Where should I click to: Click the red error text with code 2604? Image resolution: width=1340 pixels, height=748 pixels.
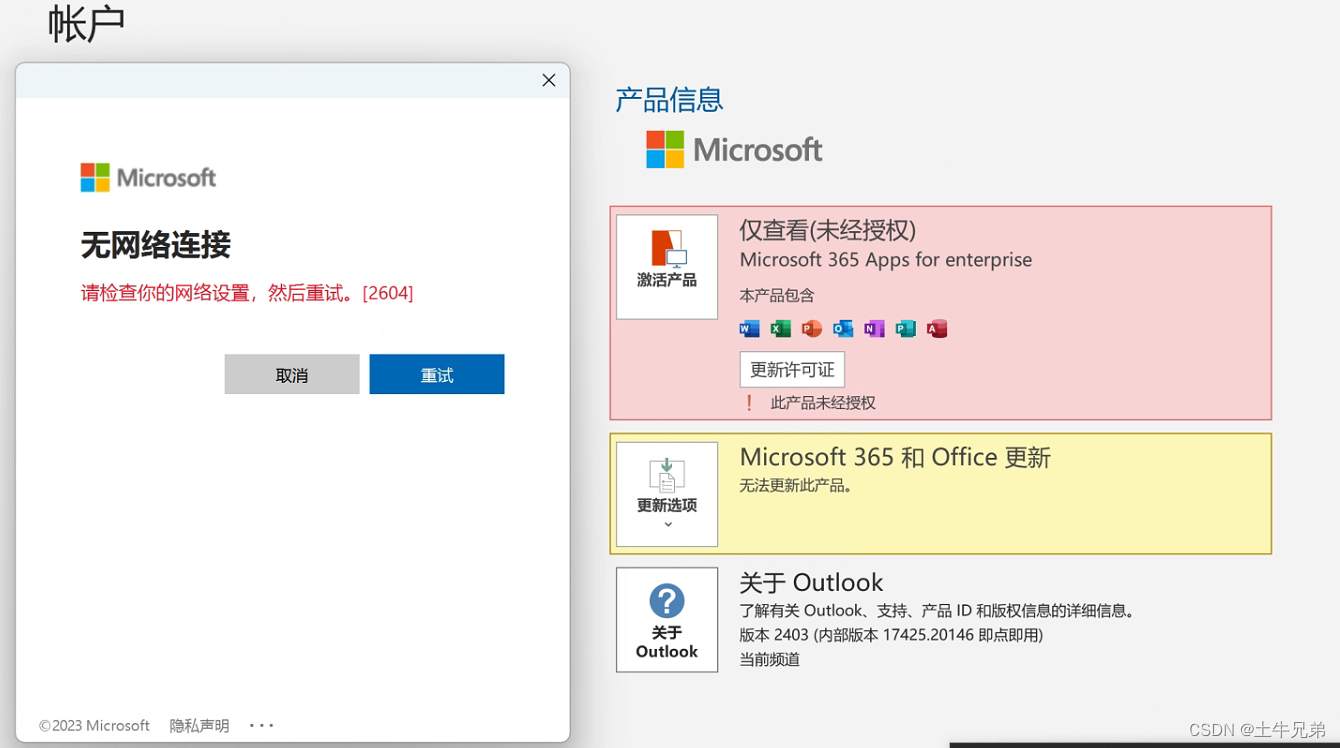click(x=247, y=293)
